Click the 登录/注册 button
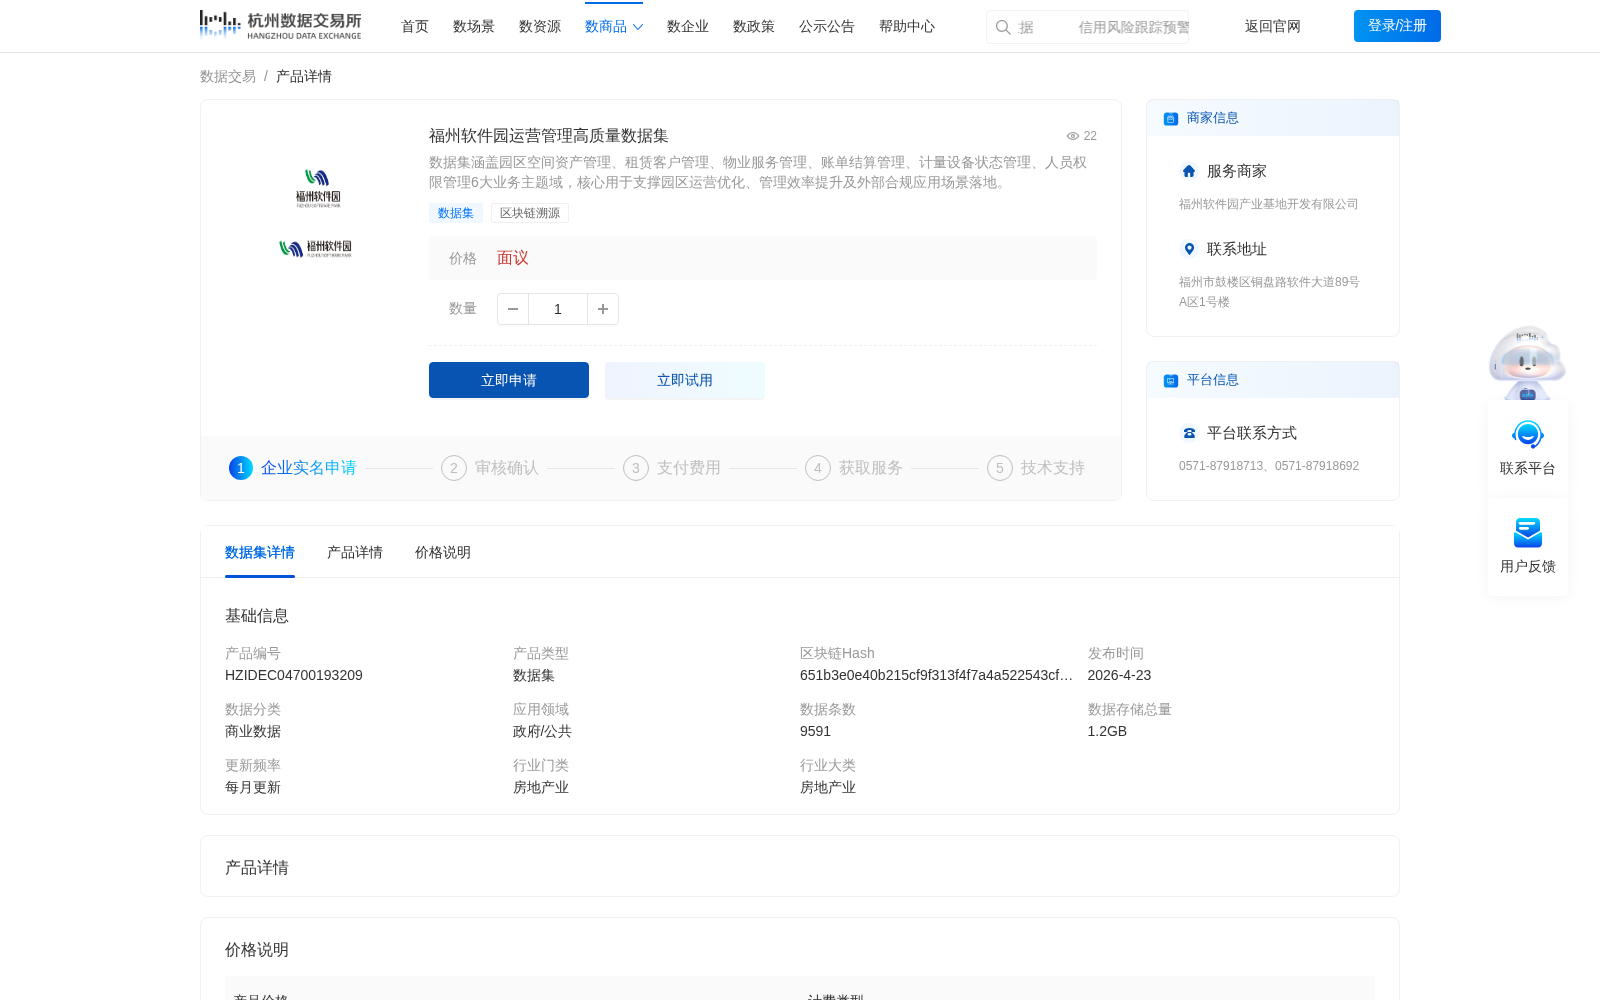This screenshot has width=1600, height=1000. click(1397, 26)
